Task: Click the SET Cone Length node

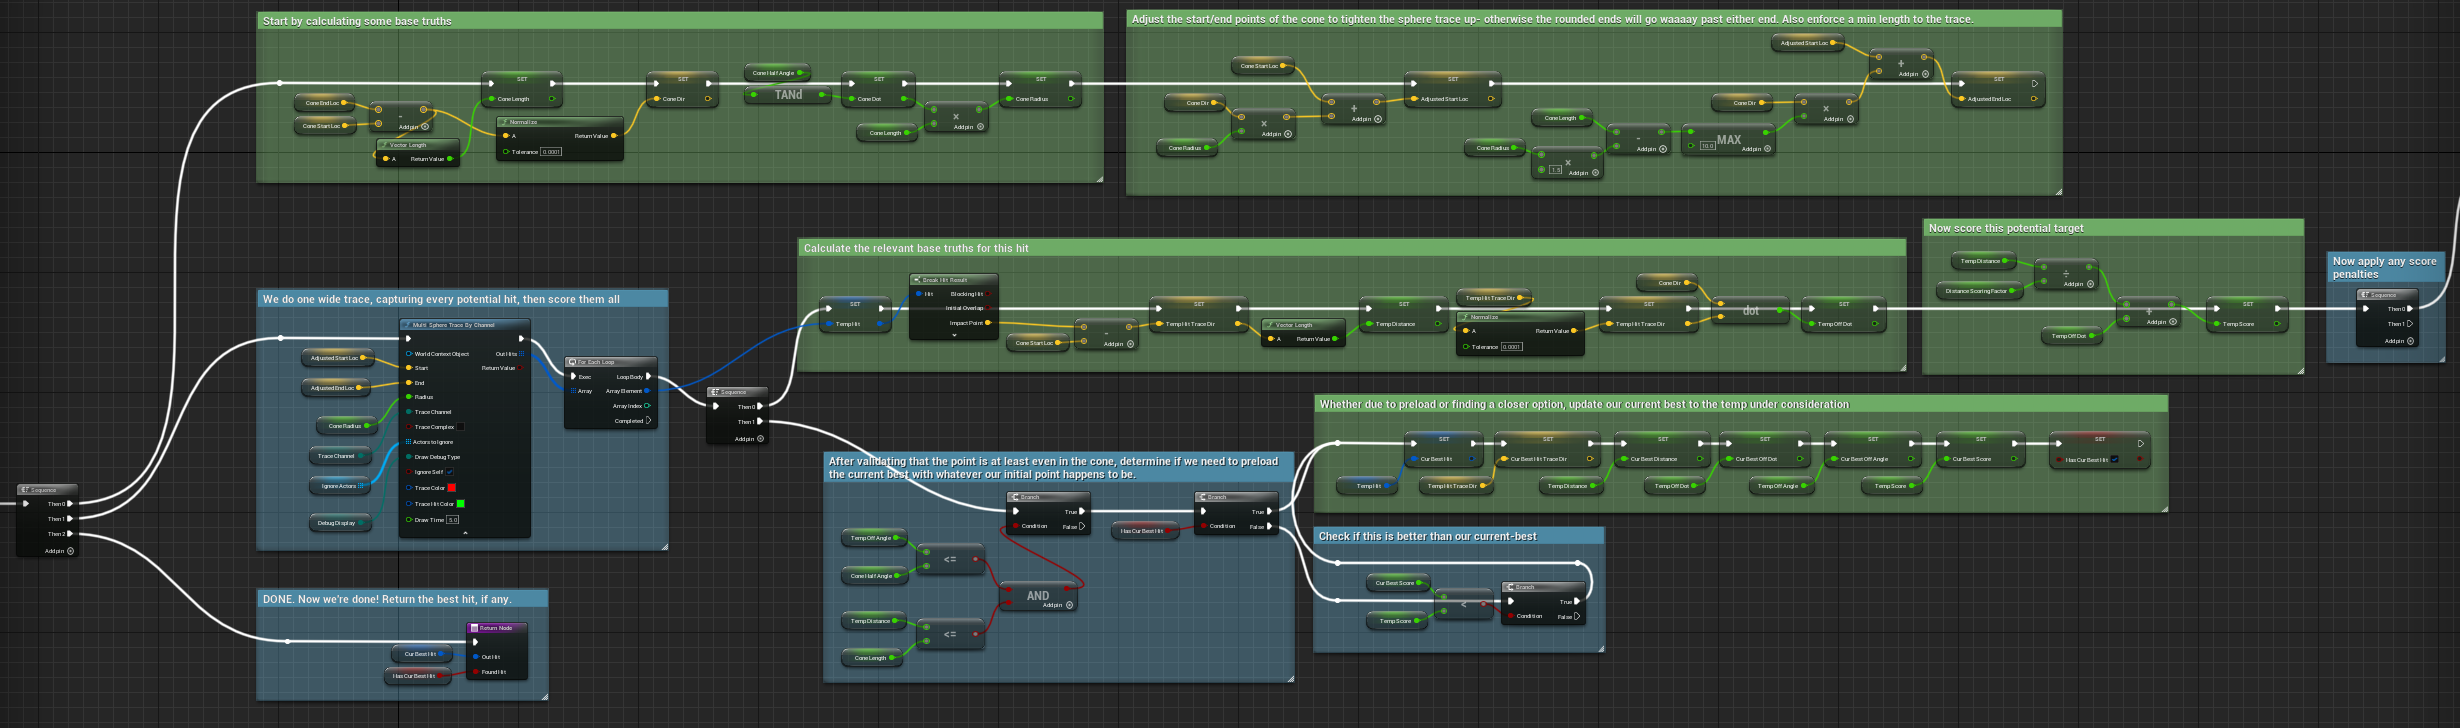Action: [522, 89]
